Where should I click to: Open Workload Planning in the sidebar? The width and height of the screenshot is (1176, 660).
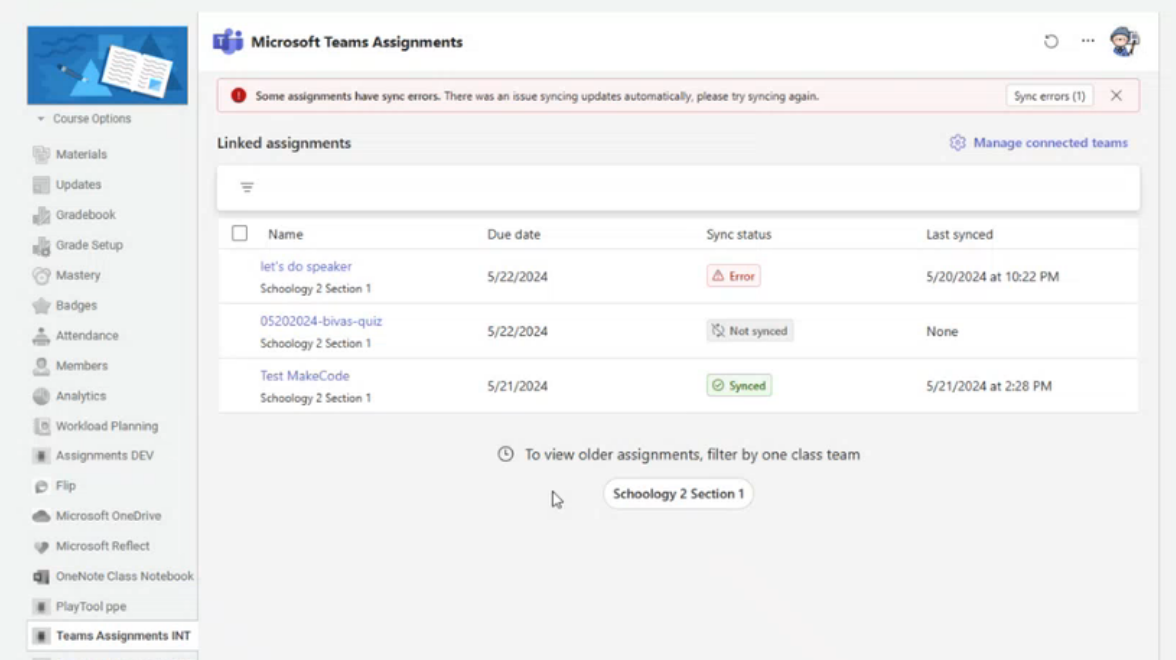coord(106,426)
